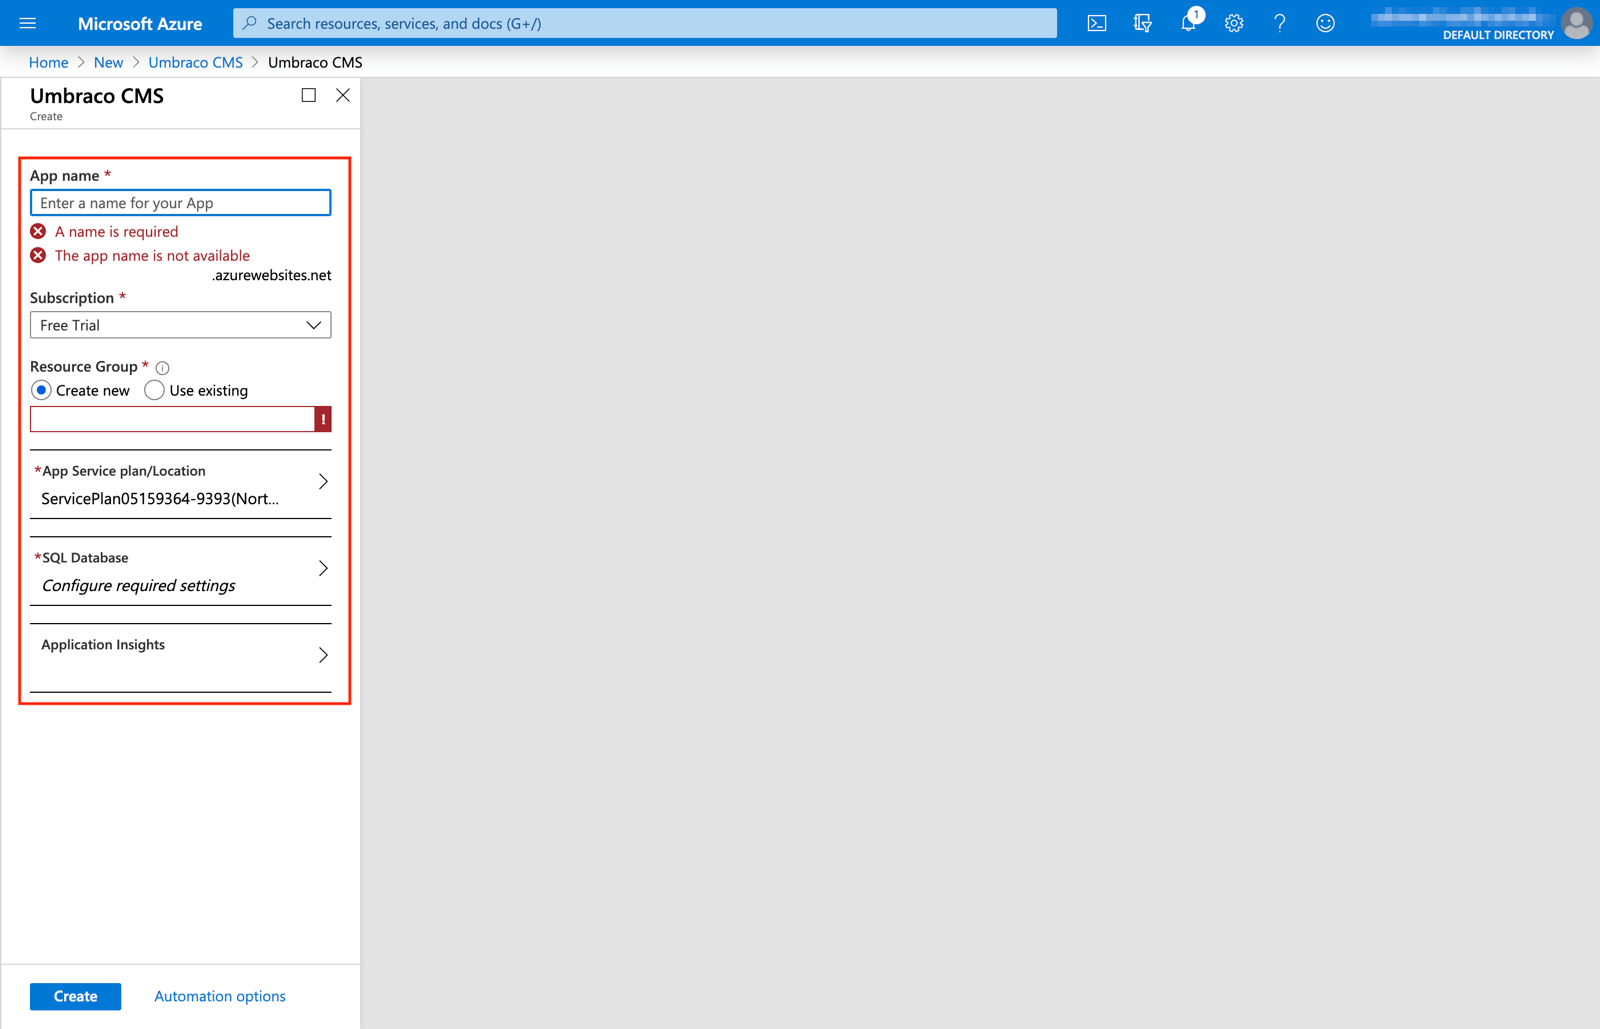Open Automation options link
The width and height of the screenshot is (1600, 1029).
point(220,996)
